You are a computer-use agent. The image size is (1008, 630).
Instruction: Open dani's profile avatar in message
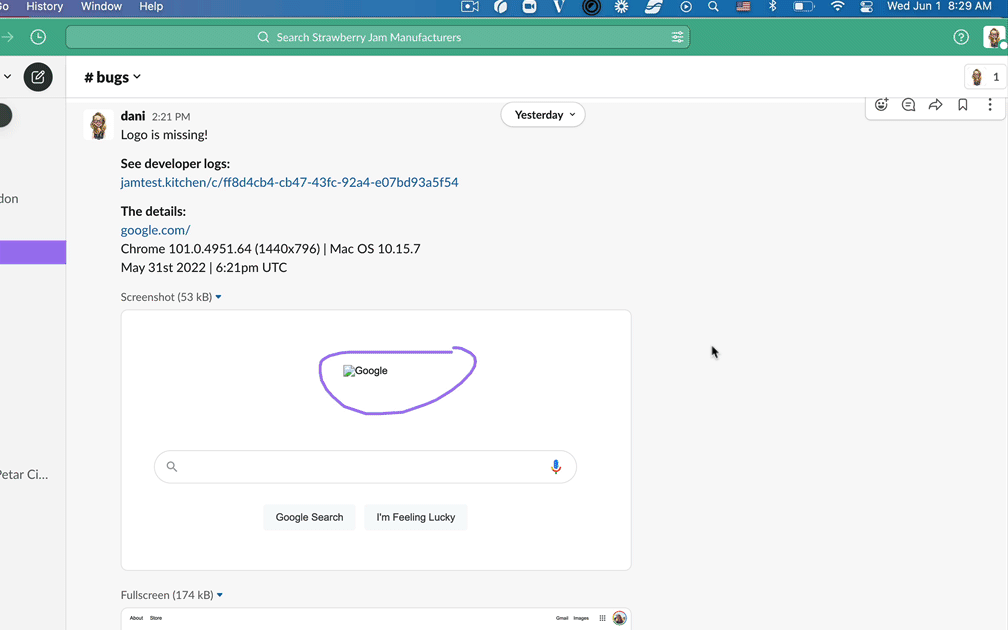click(x=98, y=125)
